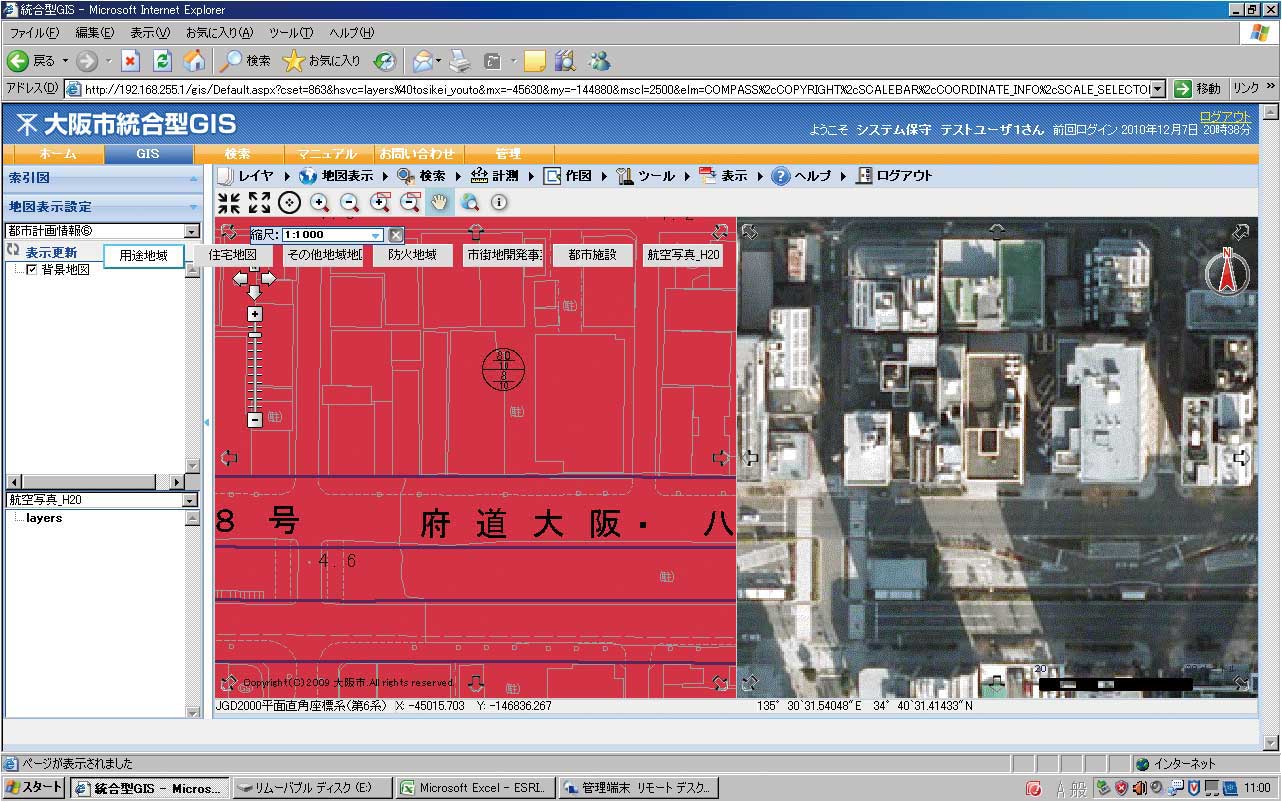Select the pan hand tool
The height and width of the screenshot is (802, 1282).
[x=439, y=203]
